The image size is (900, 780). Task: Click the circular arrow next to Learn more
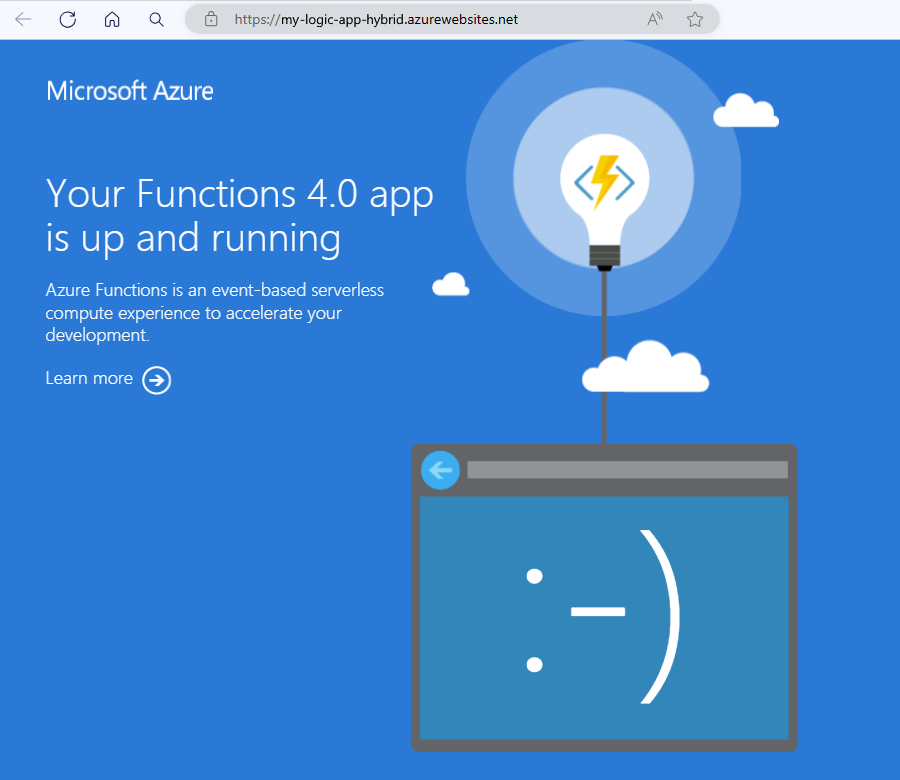pos(156,380)
